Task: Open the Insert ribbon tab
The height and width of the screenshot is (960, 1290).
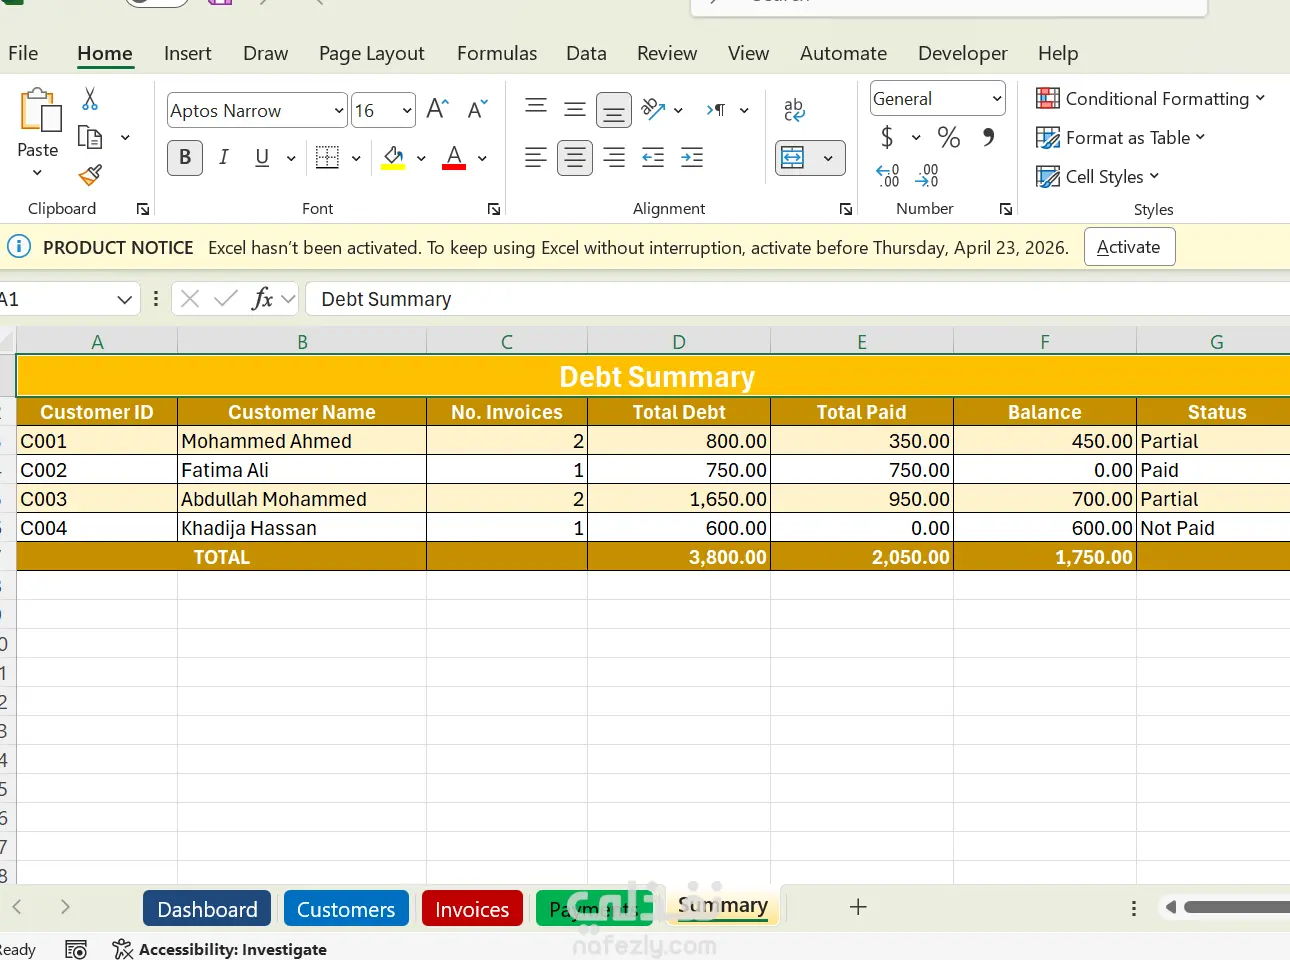Action: [188, 53]
